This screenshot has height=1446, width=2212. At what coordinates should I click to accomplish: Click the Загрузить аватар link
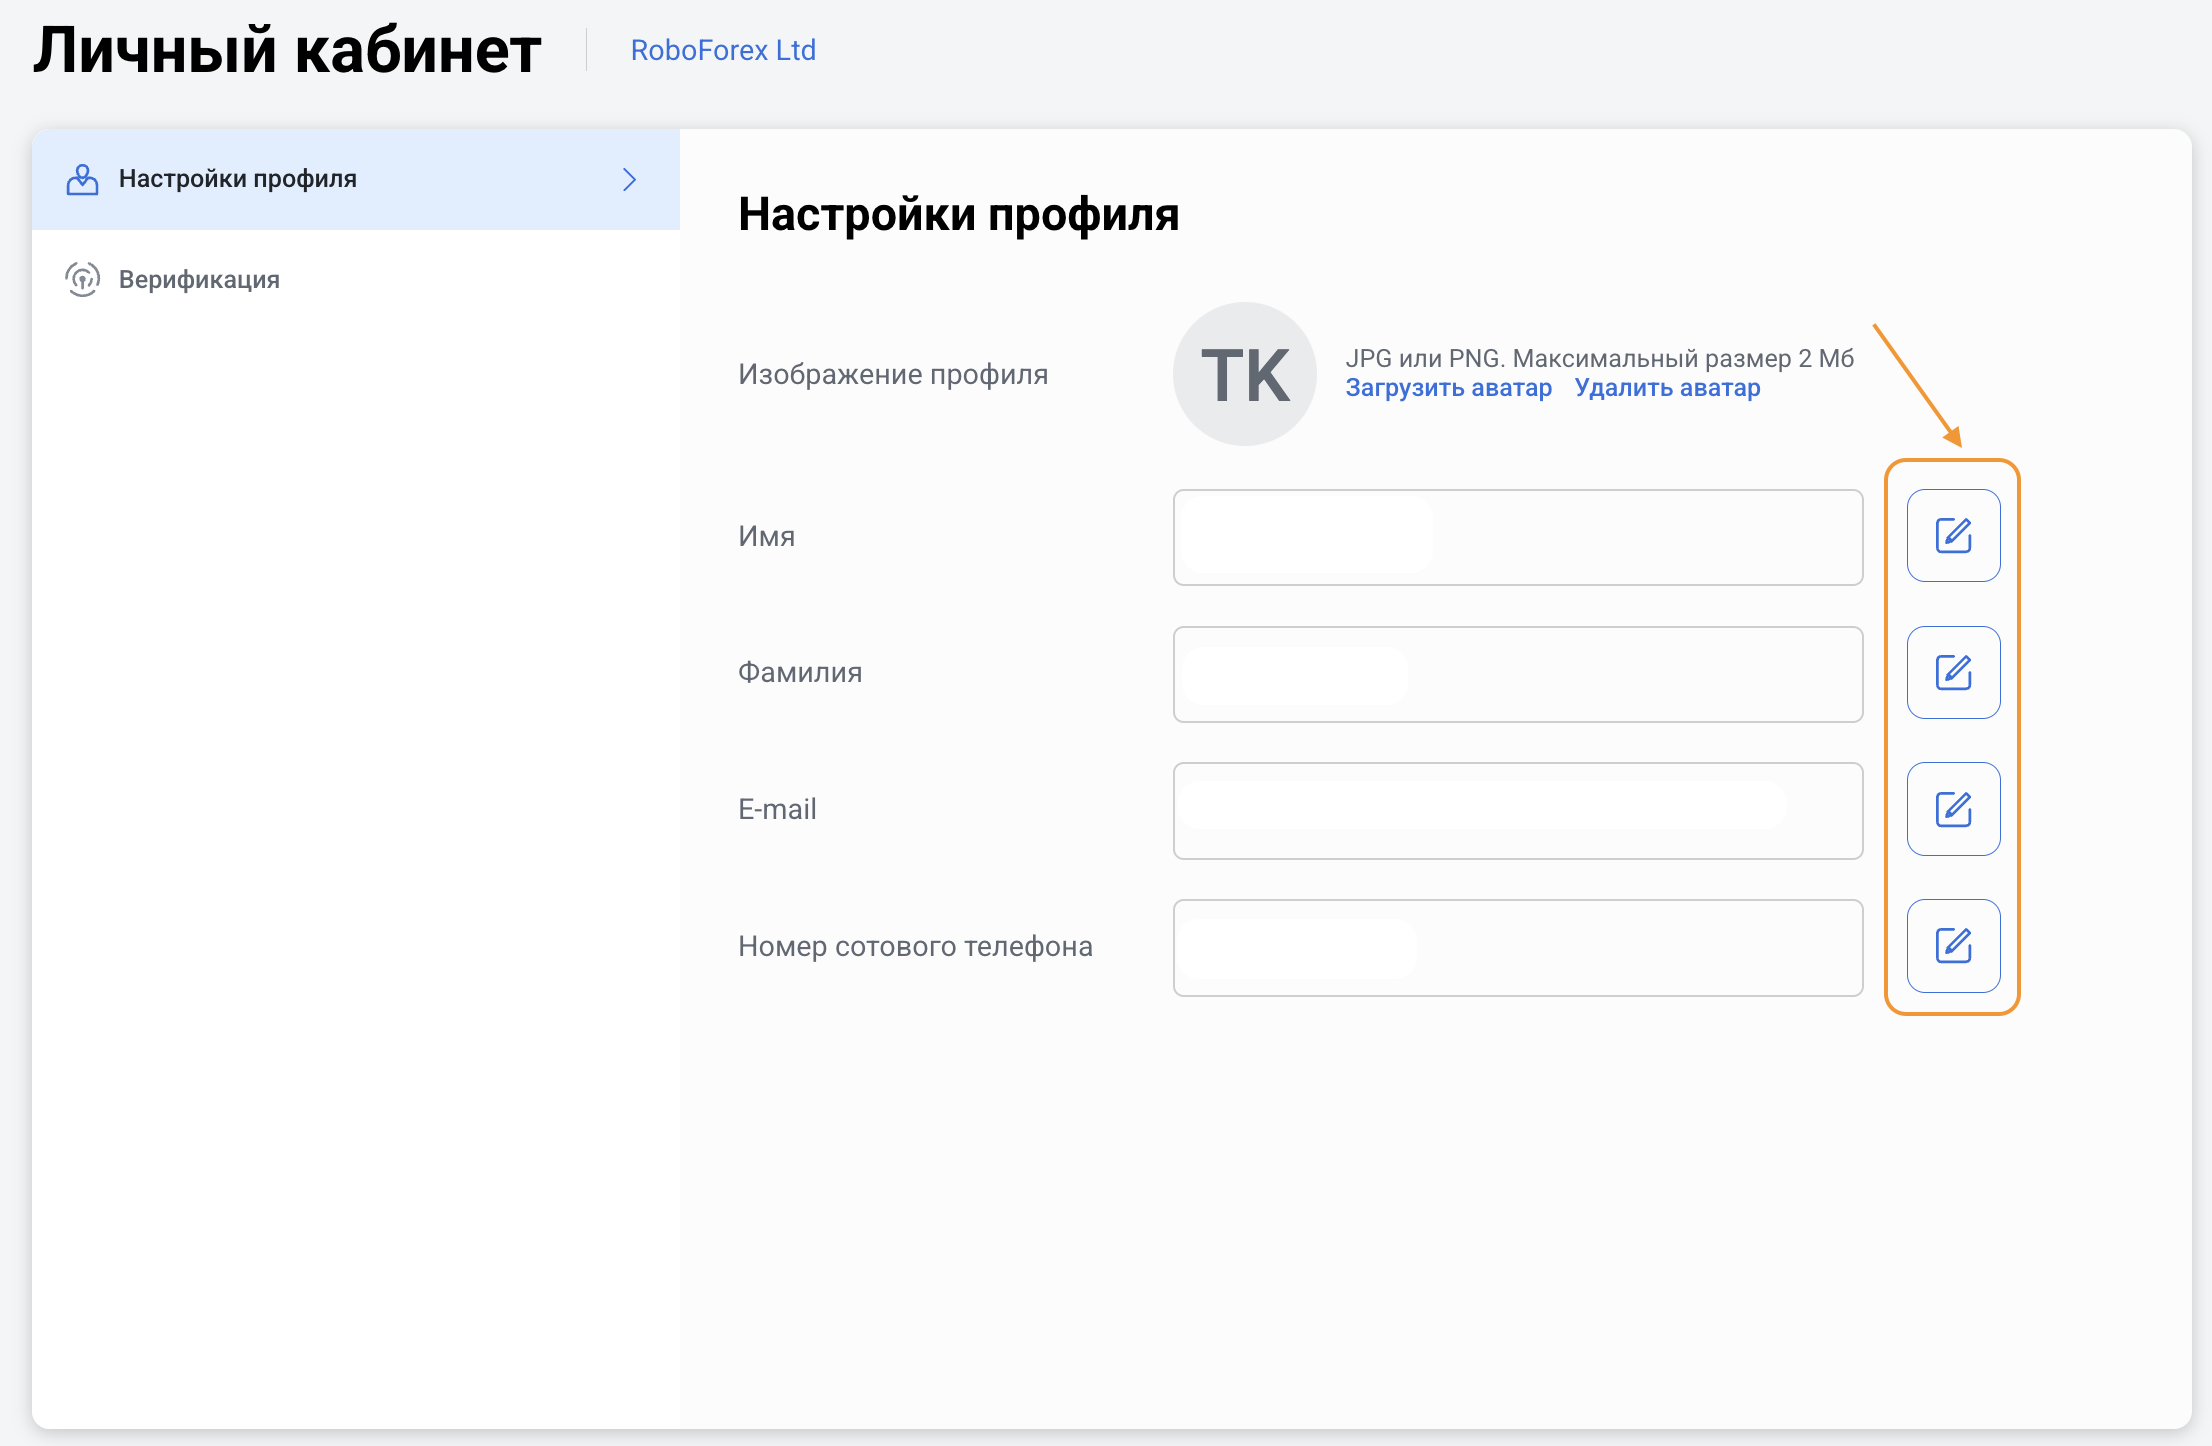(1448, 388)
